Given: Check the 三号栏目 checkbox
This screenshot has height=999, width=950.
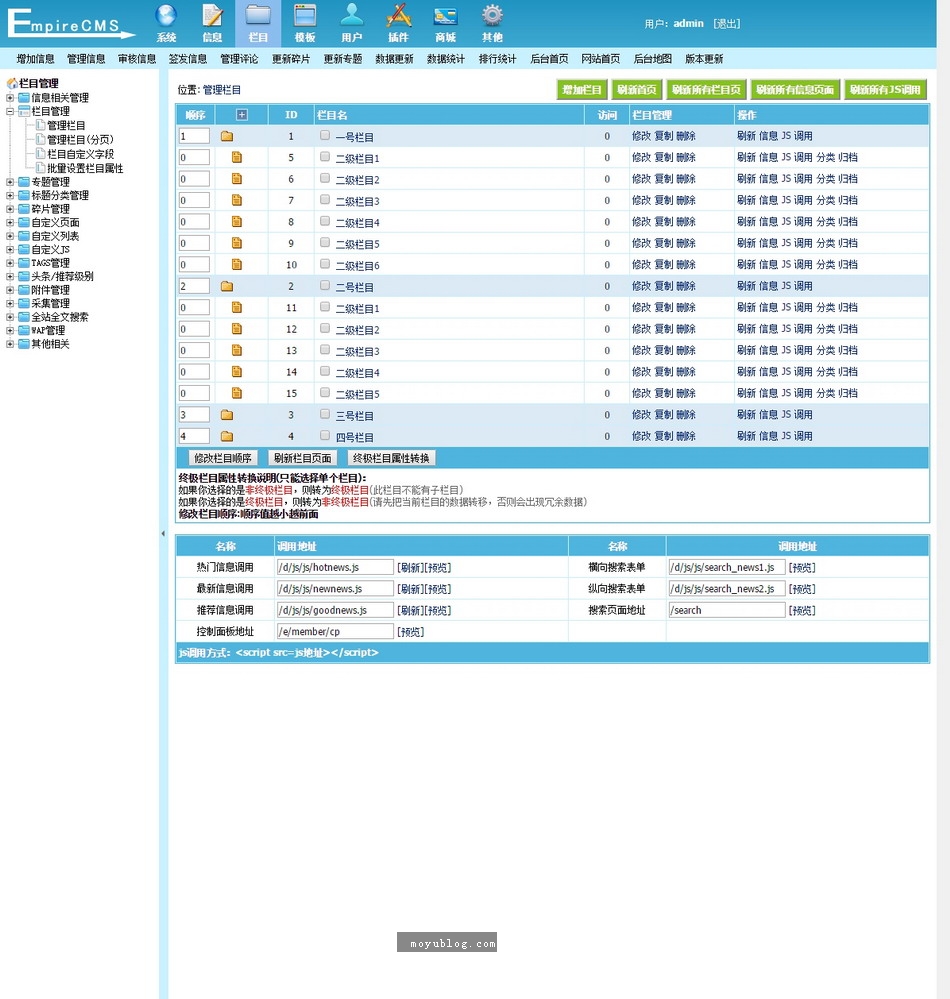Looking at the screenshot, I should pos(325,414).
